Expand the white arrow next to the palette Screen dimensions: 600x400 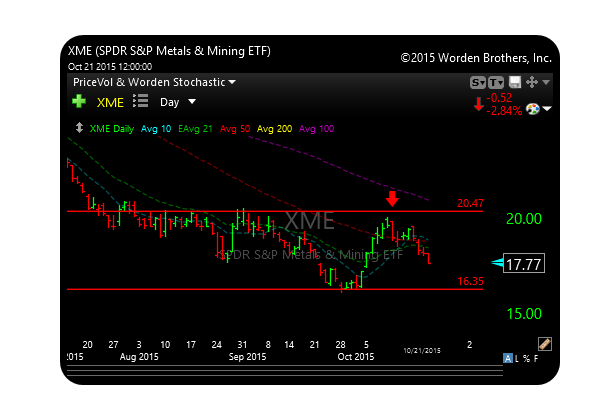[x=547, y=109]
